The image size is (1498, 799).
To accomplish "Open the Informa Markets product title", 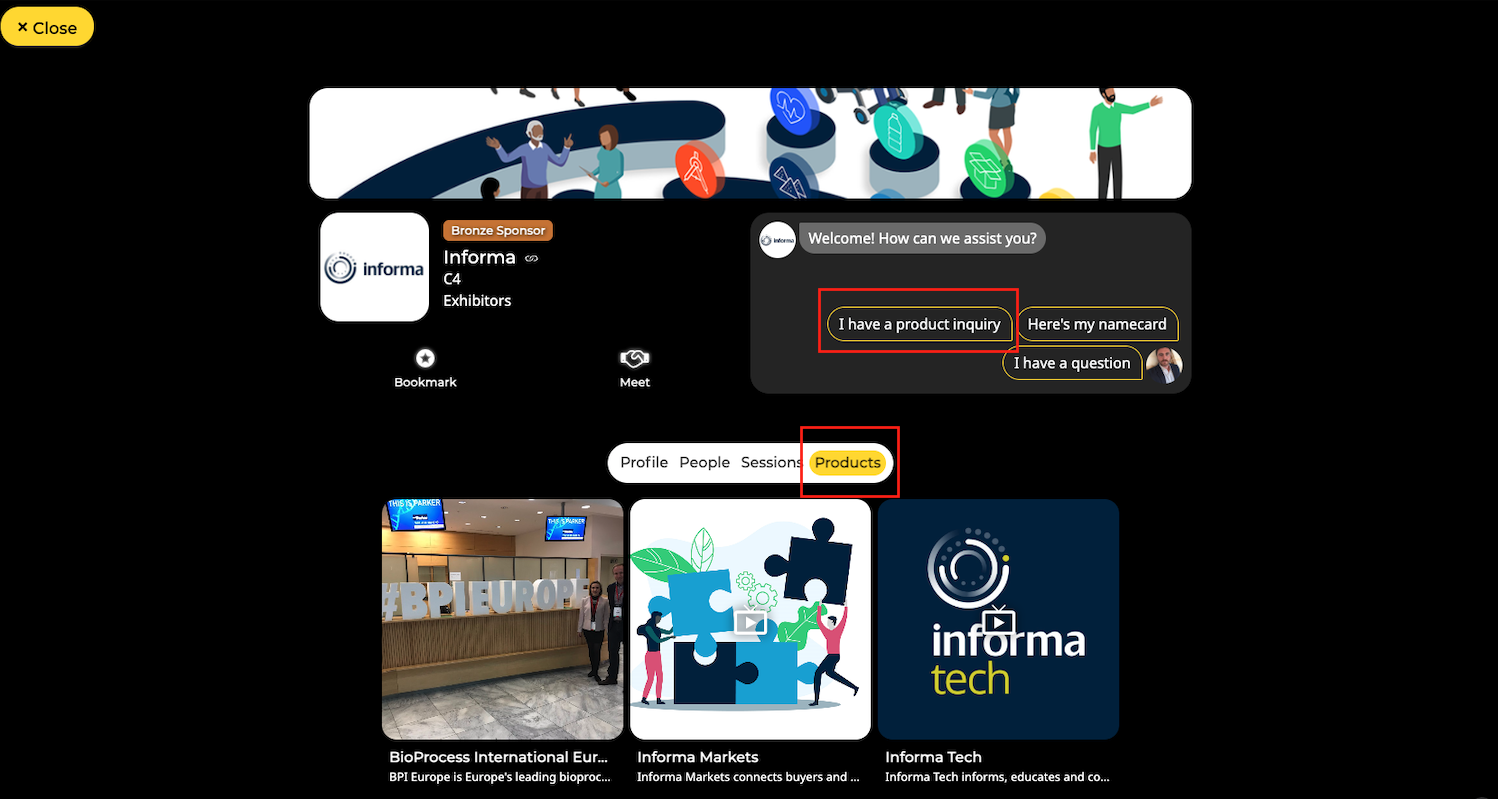I will (697, 757).
